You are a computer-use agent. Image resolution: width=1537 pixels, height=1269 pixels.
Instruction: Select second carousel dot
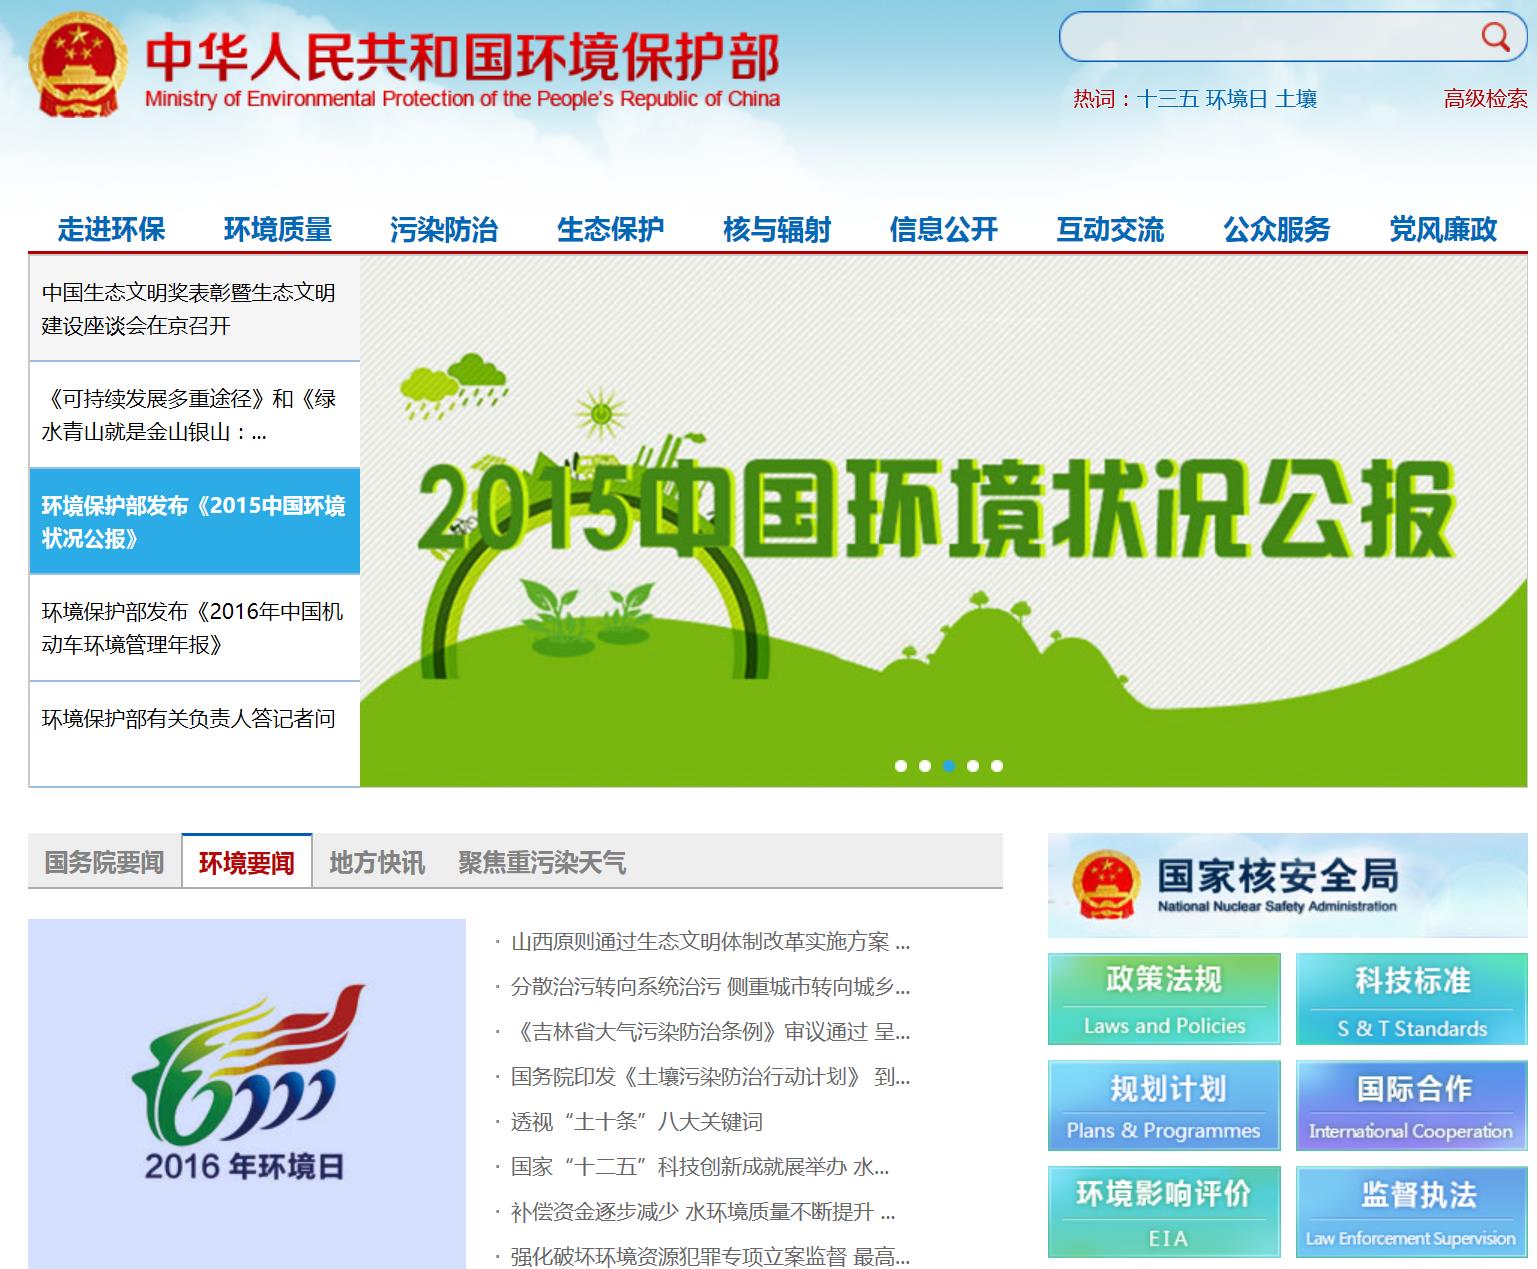pos(925,766)
